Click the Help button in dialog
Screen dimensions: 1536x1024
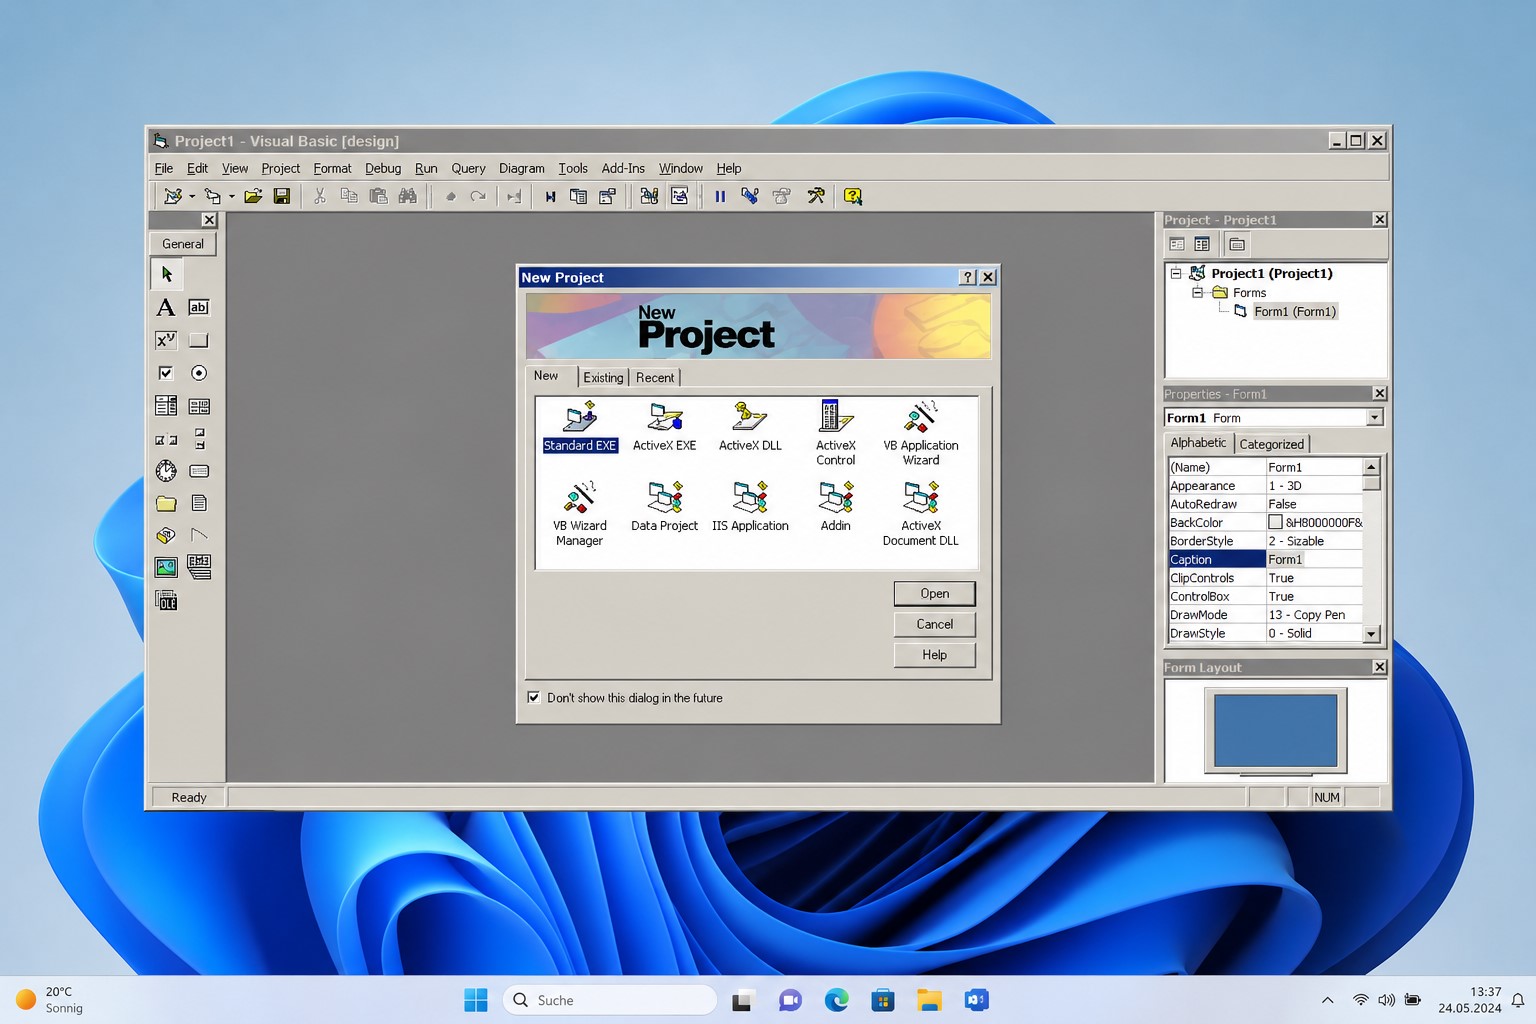pyautogui.click(x=935, y=655)
